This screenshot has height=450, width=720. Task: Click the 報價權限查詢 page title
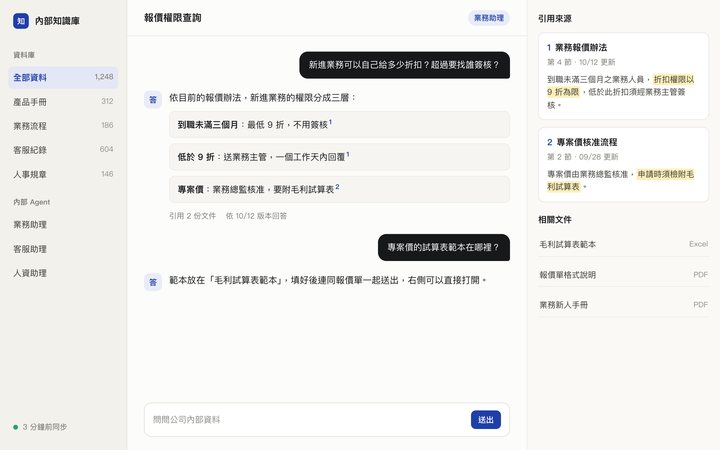tap(173, 18)
